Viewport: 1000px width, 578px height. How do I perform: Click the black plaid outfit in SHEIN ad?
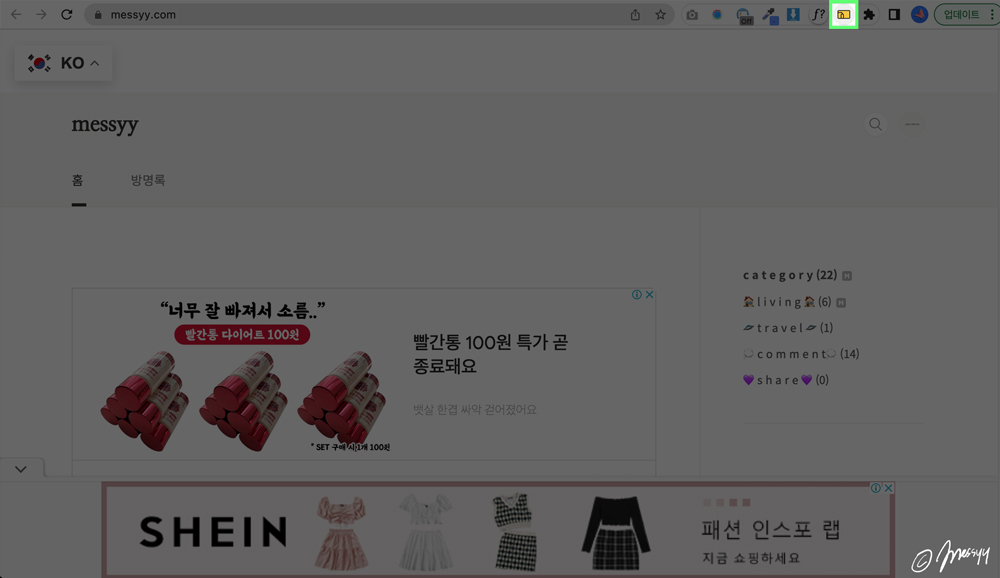(615, 533)
